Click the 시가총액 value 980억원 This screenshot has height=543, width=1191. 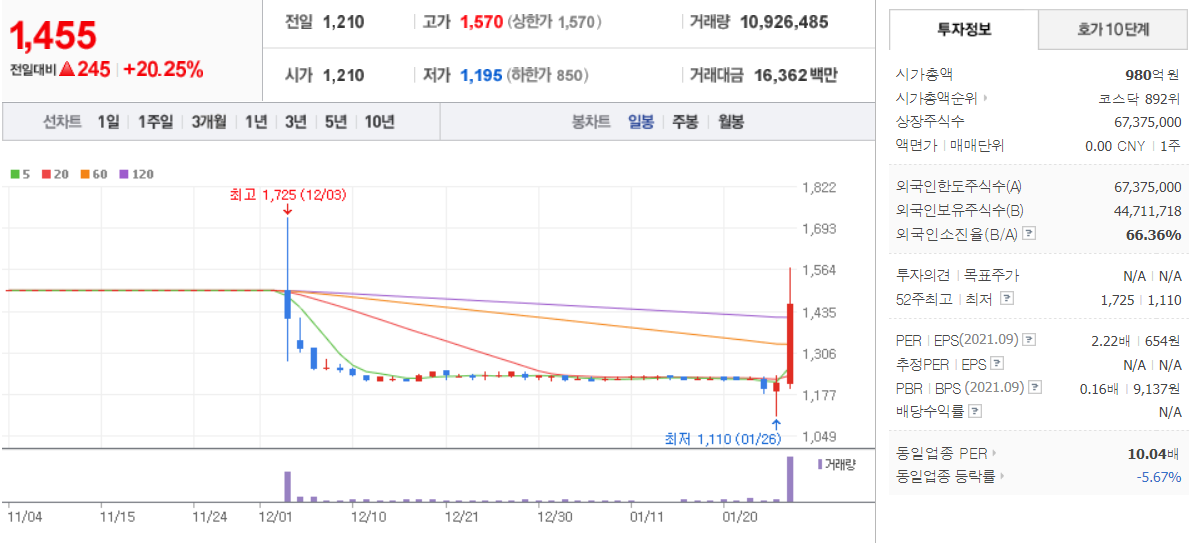[1152, 74]
